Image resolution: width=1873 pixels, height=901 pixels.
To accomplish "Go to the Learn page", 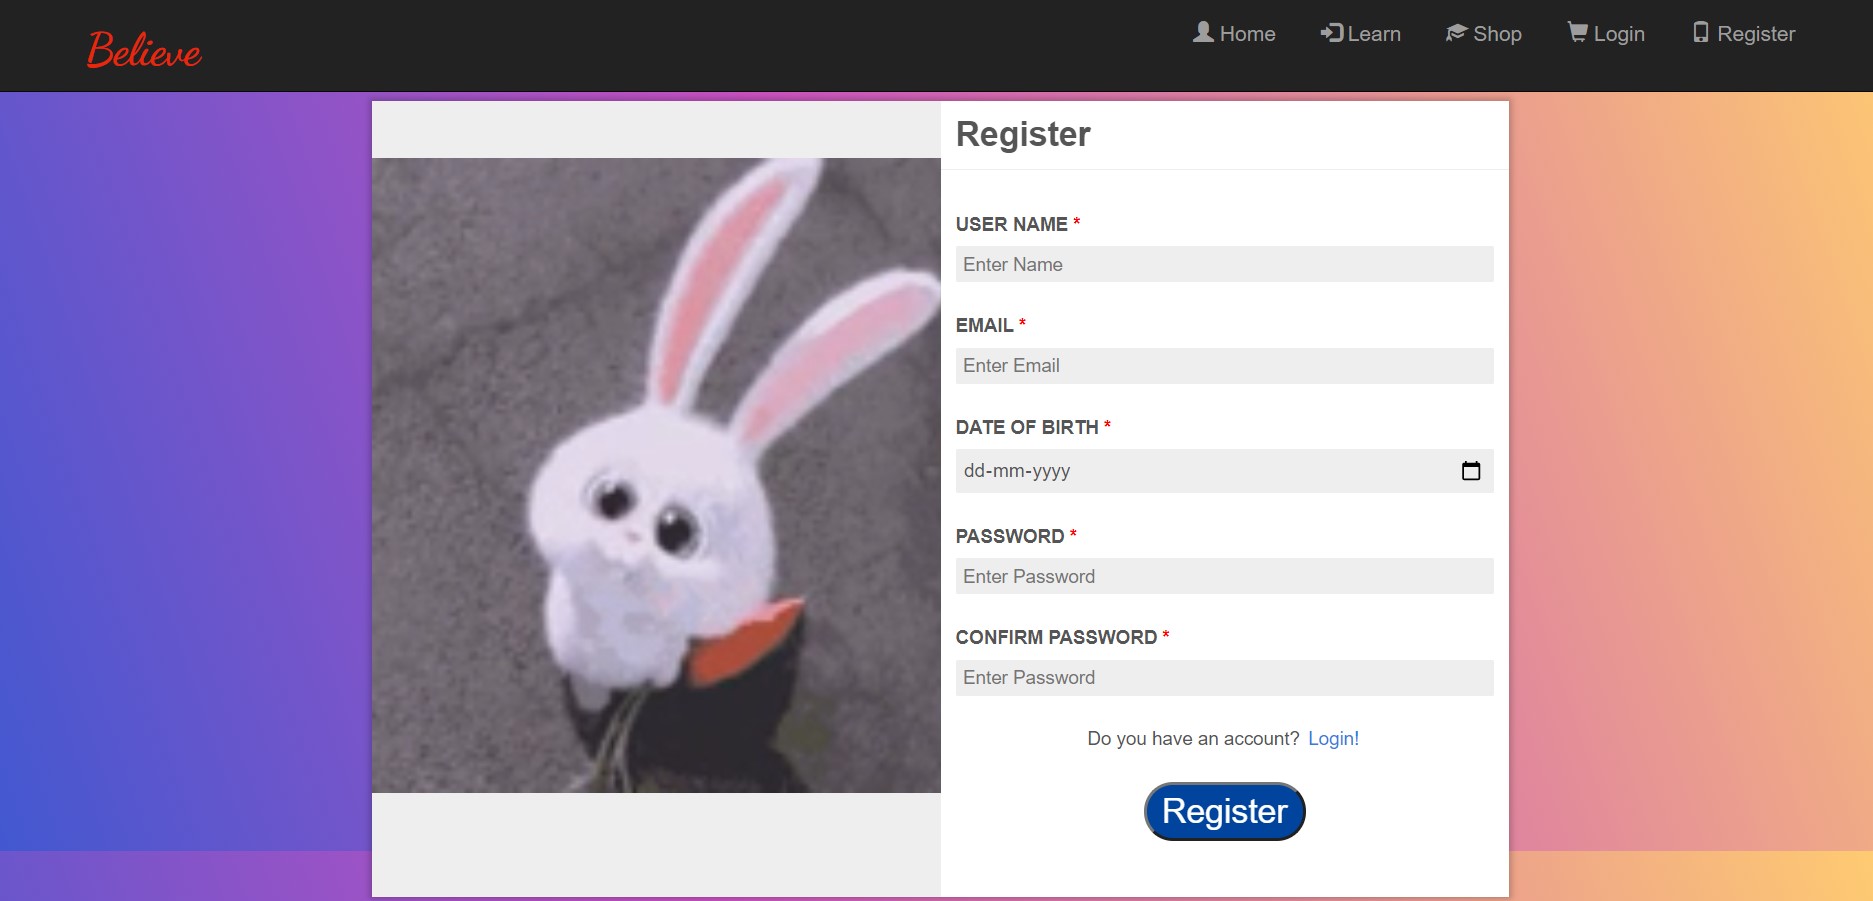I will (1374, 34).
